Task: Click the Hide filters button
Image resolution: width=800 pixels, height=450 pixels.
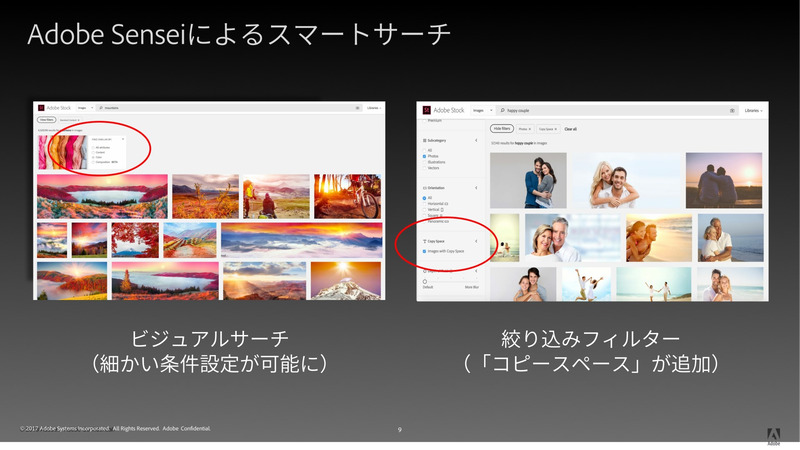Action: pyautogui.click(x=502, y=129)
